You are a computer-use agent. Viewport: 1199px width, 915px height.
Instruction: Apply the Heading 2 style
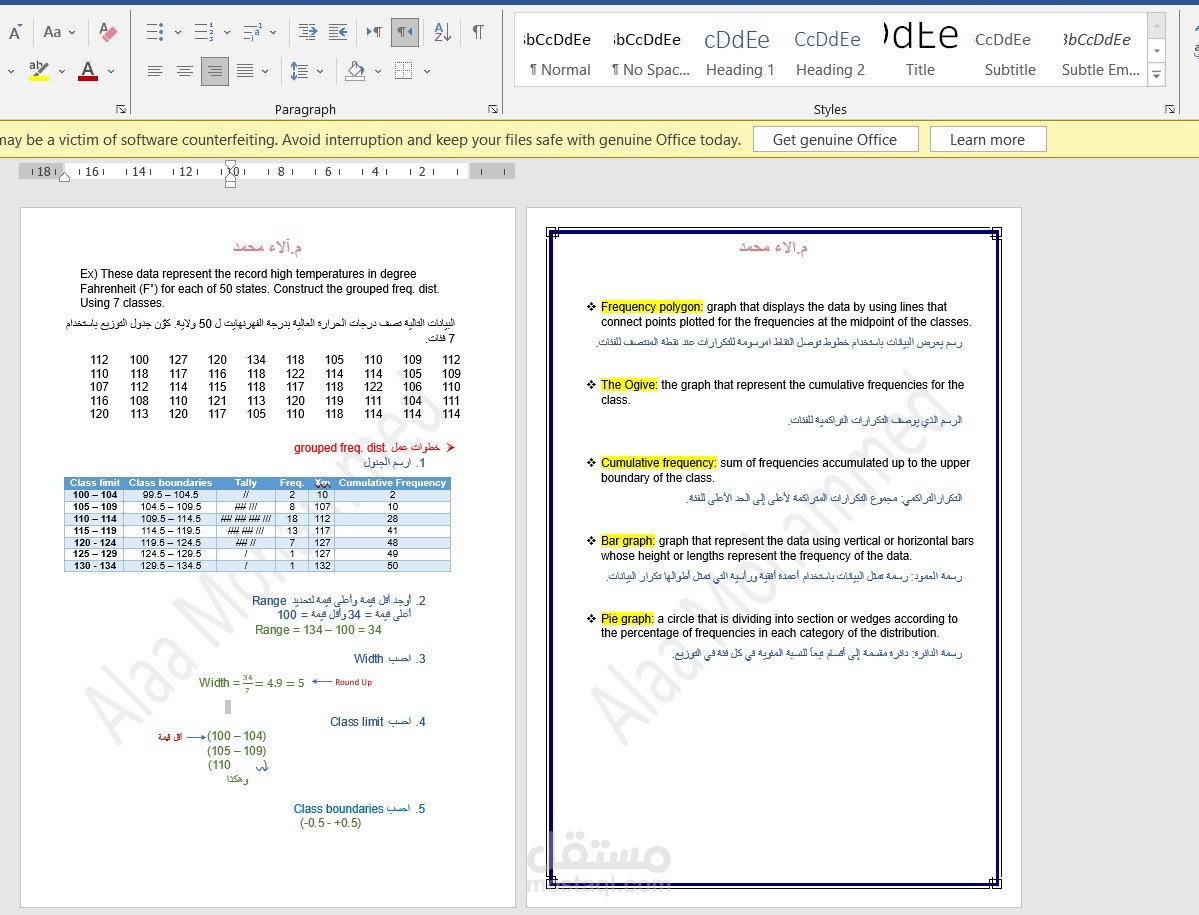point(830,52)
